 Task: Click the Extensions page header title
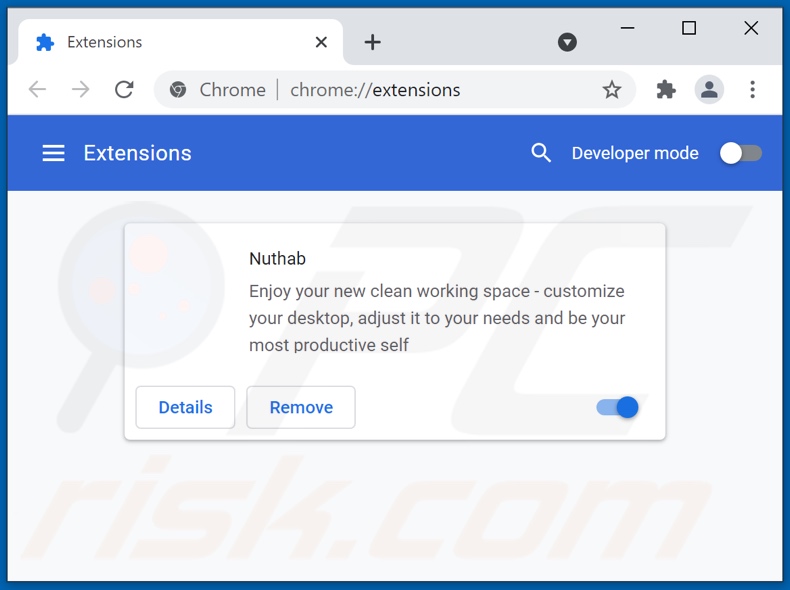pyautogui.click(x=138, y=153)
